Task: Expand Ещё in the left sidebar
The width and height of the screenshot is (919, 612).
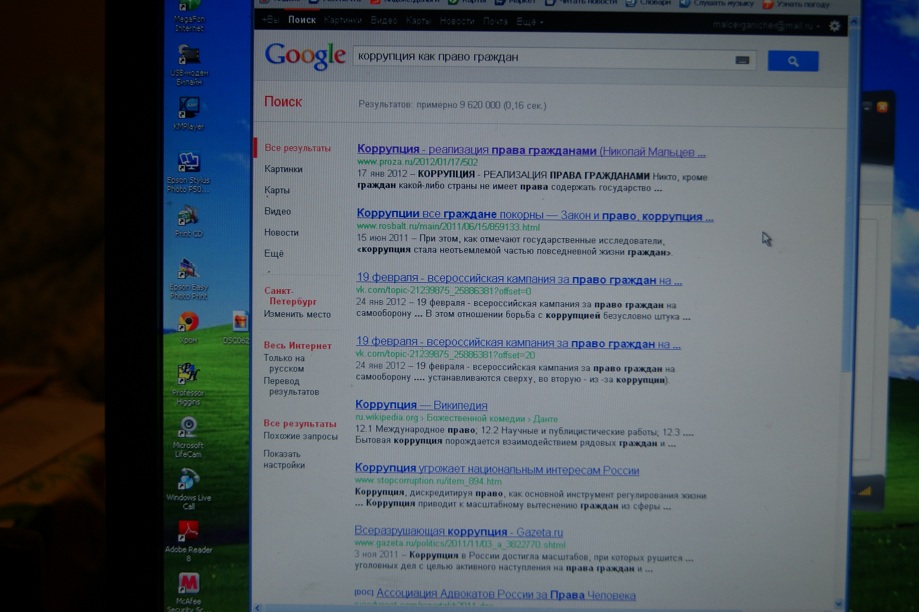Action: tap(274, 253)
